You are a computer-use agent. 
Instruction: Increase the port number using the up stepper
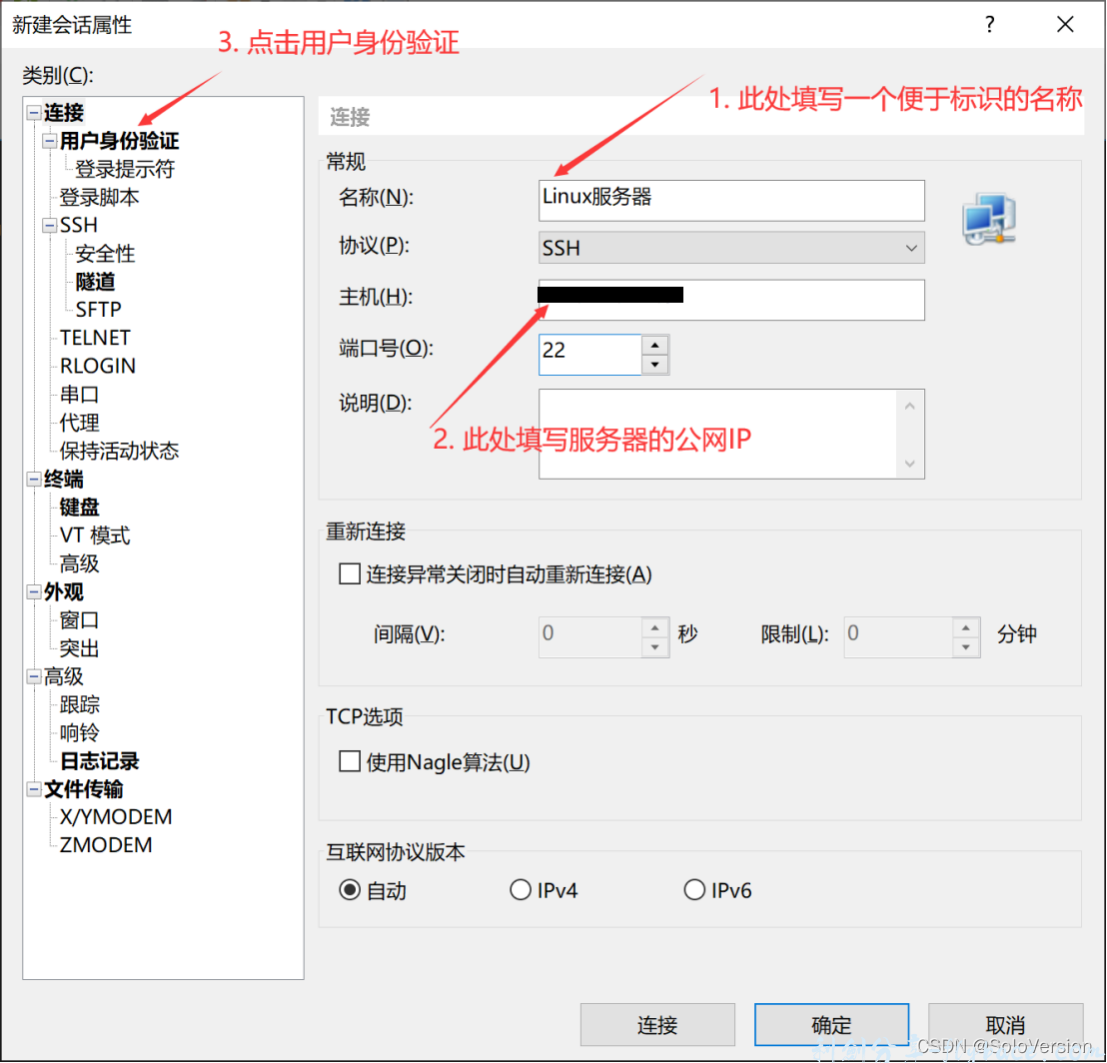(x=655, y=345)
